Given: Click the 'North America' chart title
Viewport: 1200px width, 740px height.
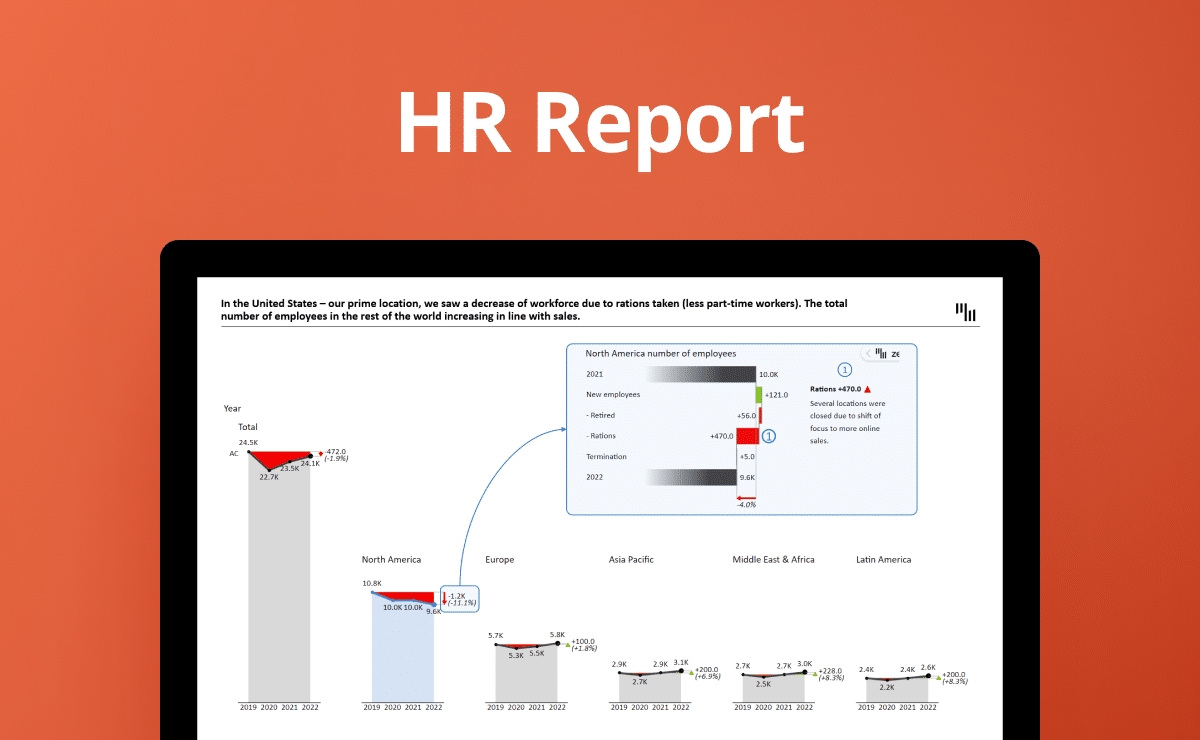Looking at the screenshot, I should pyautogui.click(x=391, y=560).
